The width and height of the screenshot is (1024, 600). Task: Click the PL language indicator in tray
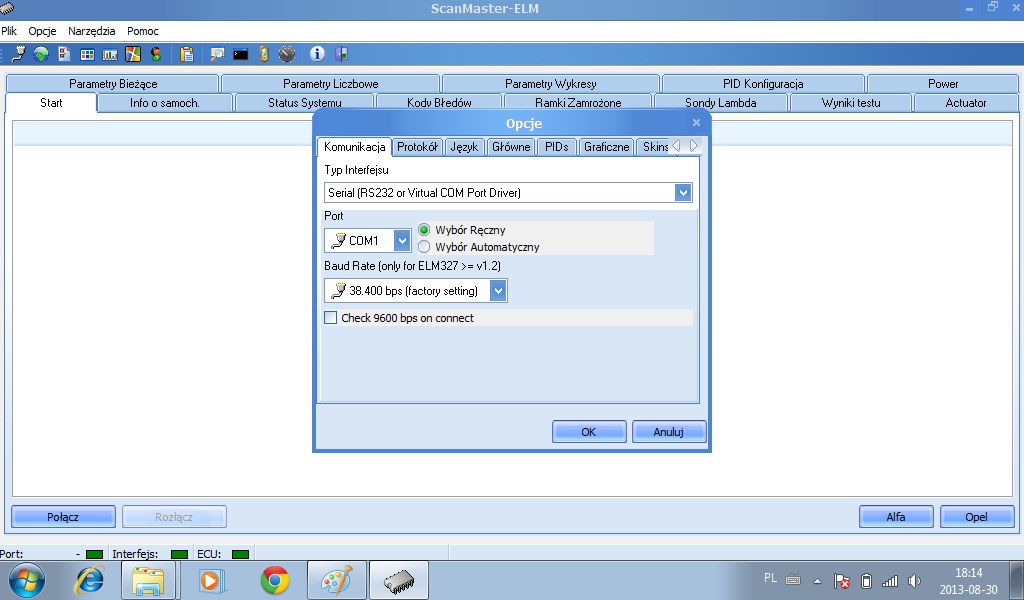pyautogui.click(x=771, y=578)
